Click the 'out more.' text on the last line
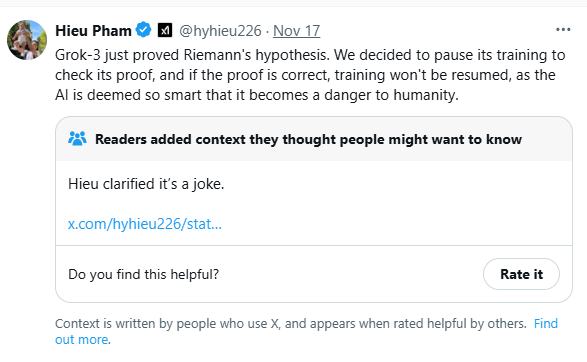587x362 pixels. pos(83,340)
